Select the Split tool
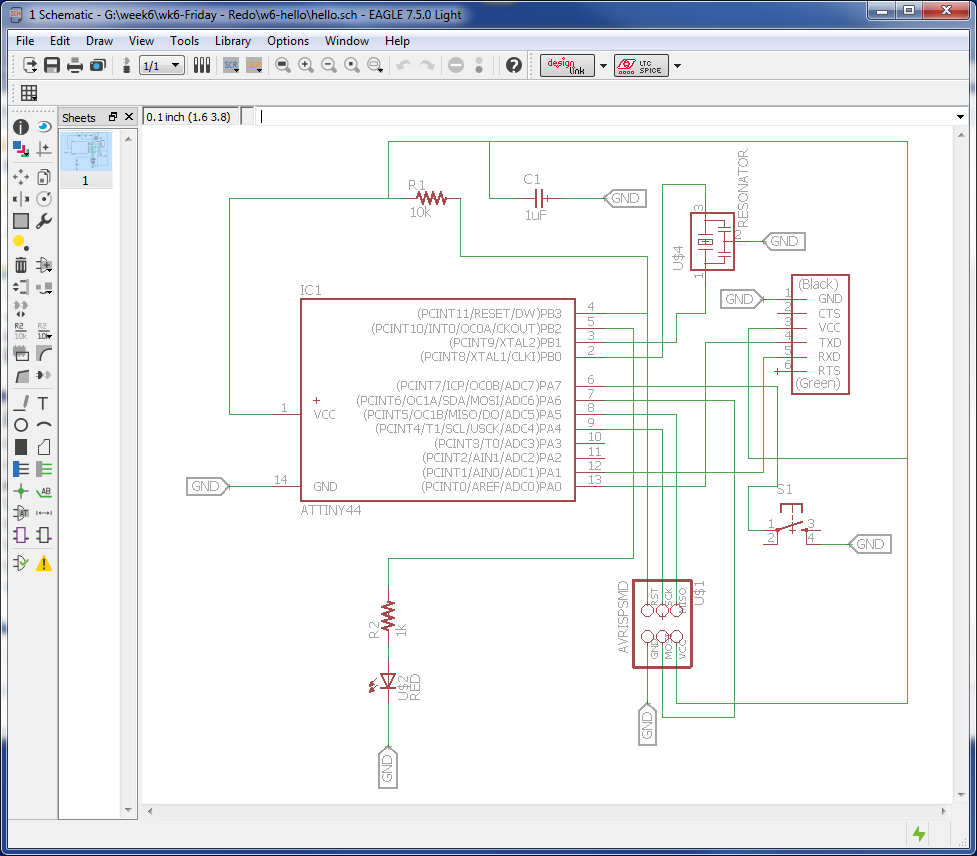This screenshot has width=977, height=856. tap(21, 376)
